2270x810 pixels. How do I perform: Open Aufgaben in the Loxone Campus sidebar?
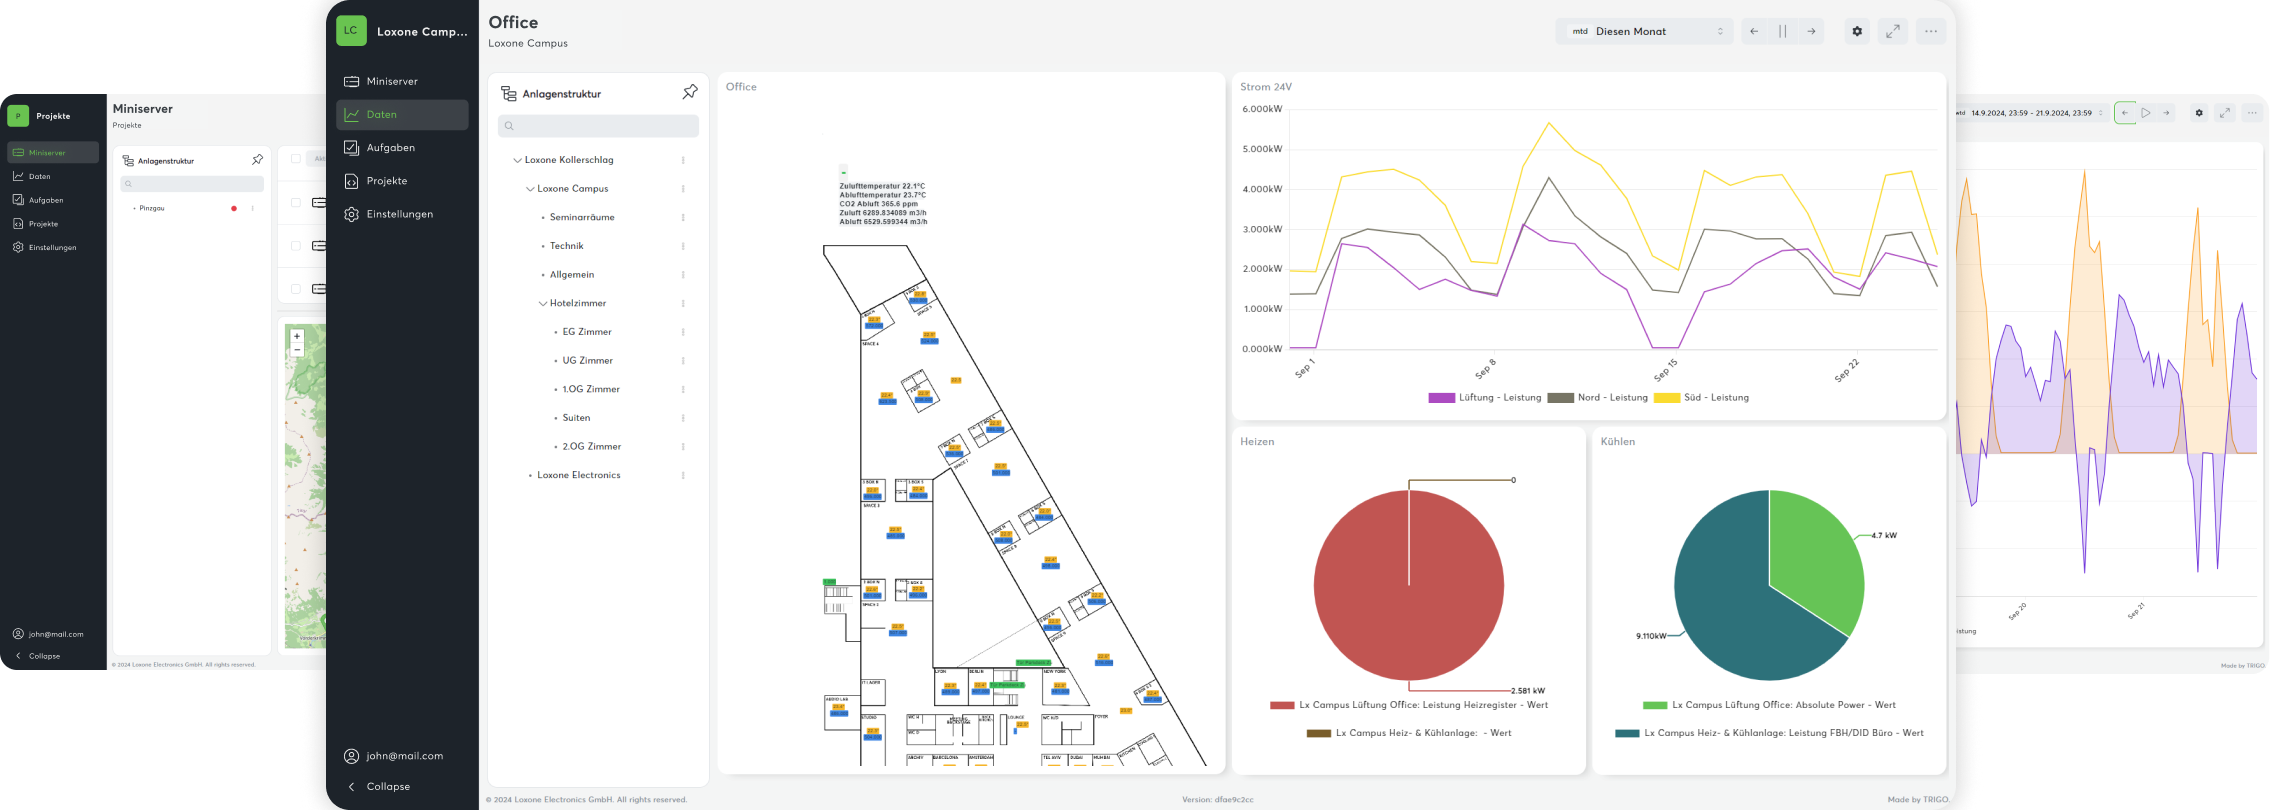point(402,147)
